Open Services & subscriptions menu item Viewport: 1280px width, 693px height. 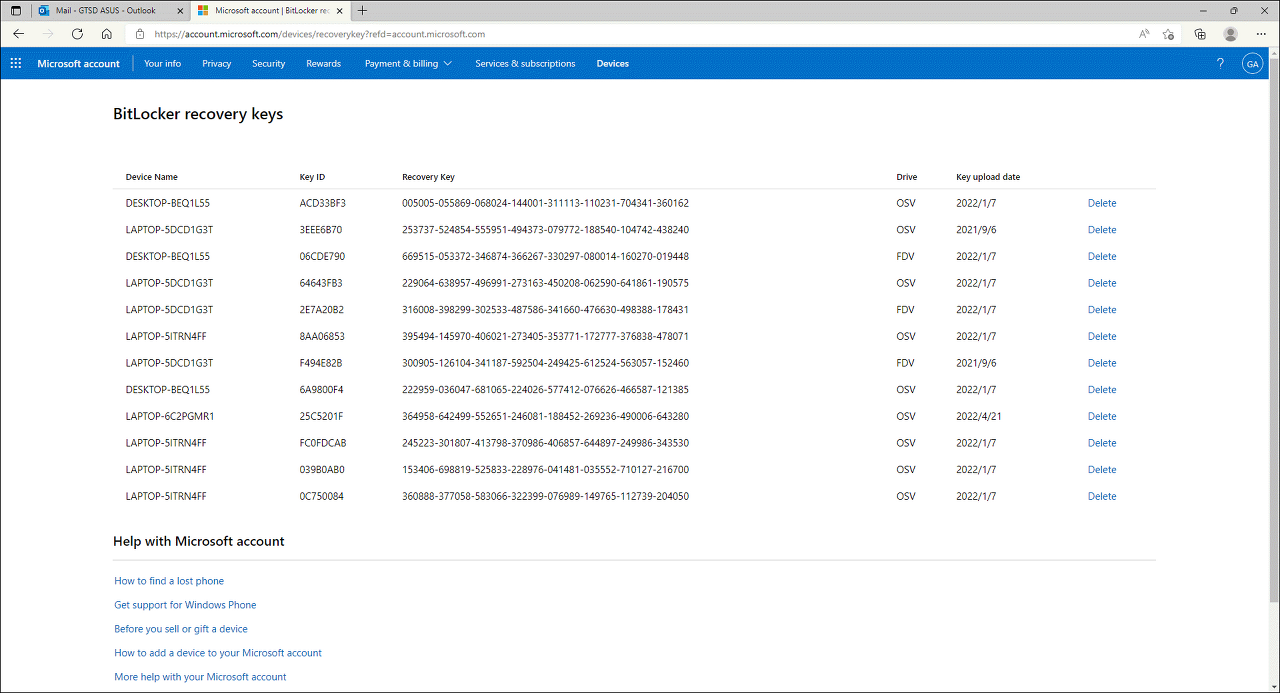pyautogui.click(x=525, y=63)
